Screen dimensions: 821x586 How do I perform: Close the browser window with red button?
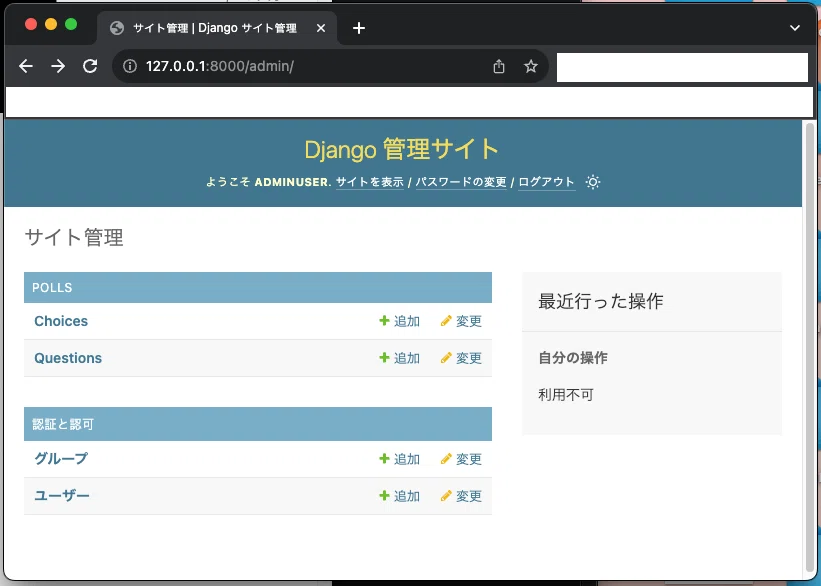(31, 24)
